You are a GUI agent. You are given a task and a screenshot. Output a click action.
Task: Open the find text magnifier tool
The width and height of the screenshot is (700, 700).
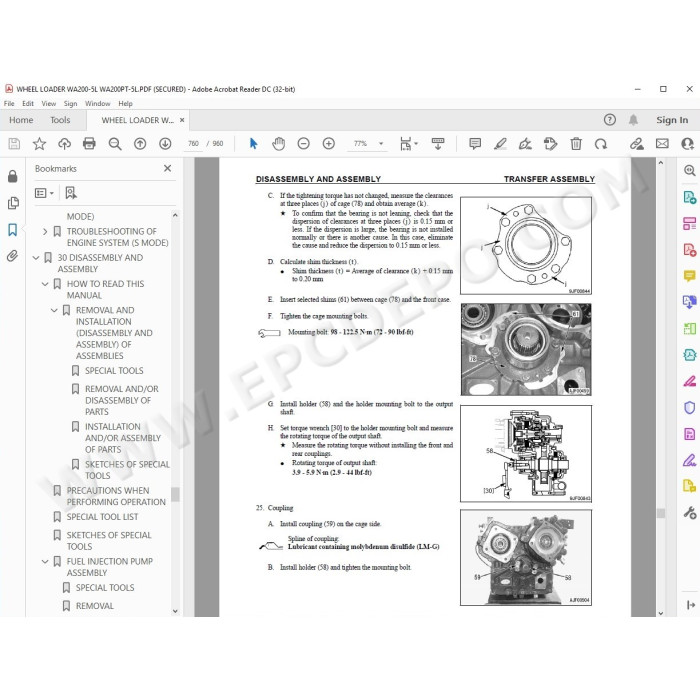click(x=115, y=144)
